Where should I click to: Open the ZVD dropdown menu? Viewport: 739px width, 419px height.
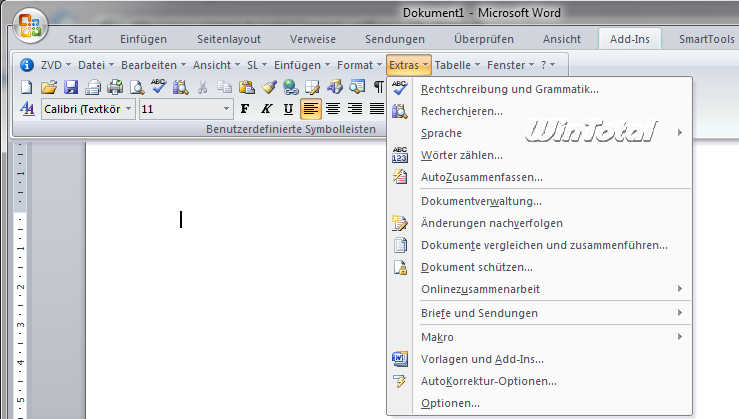[x=56, y=65]
